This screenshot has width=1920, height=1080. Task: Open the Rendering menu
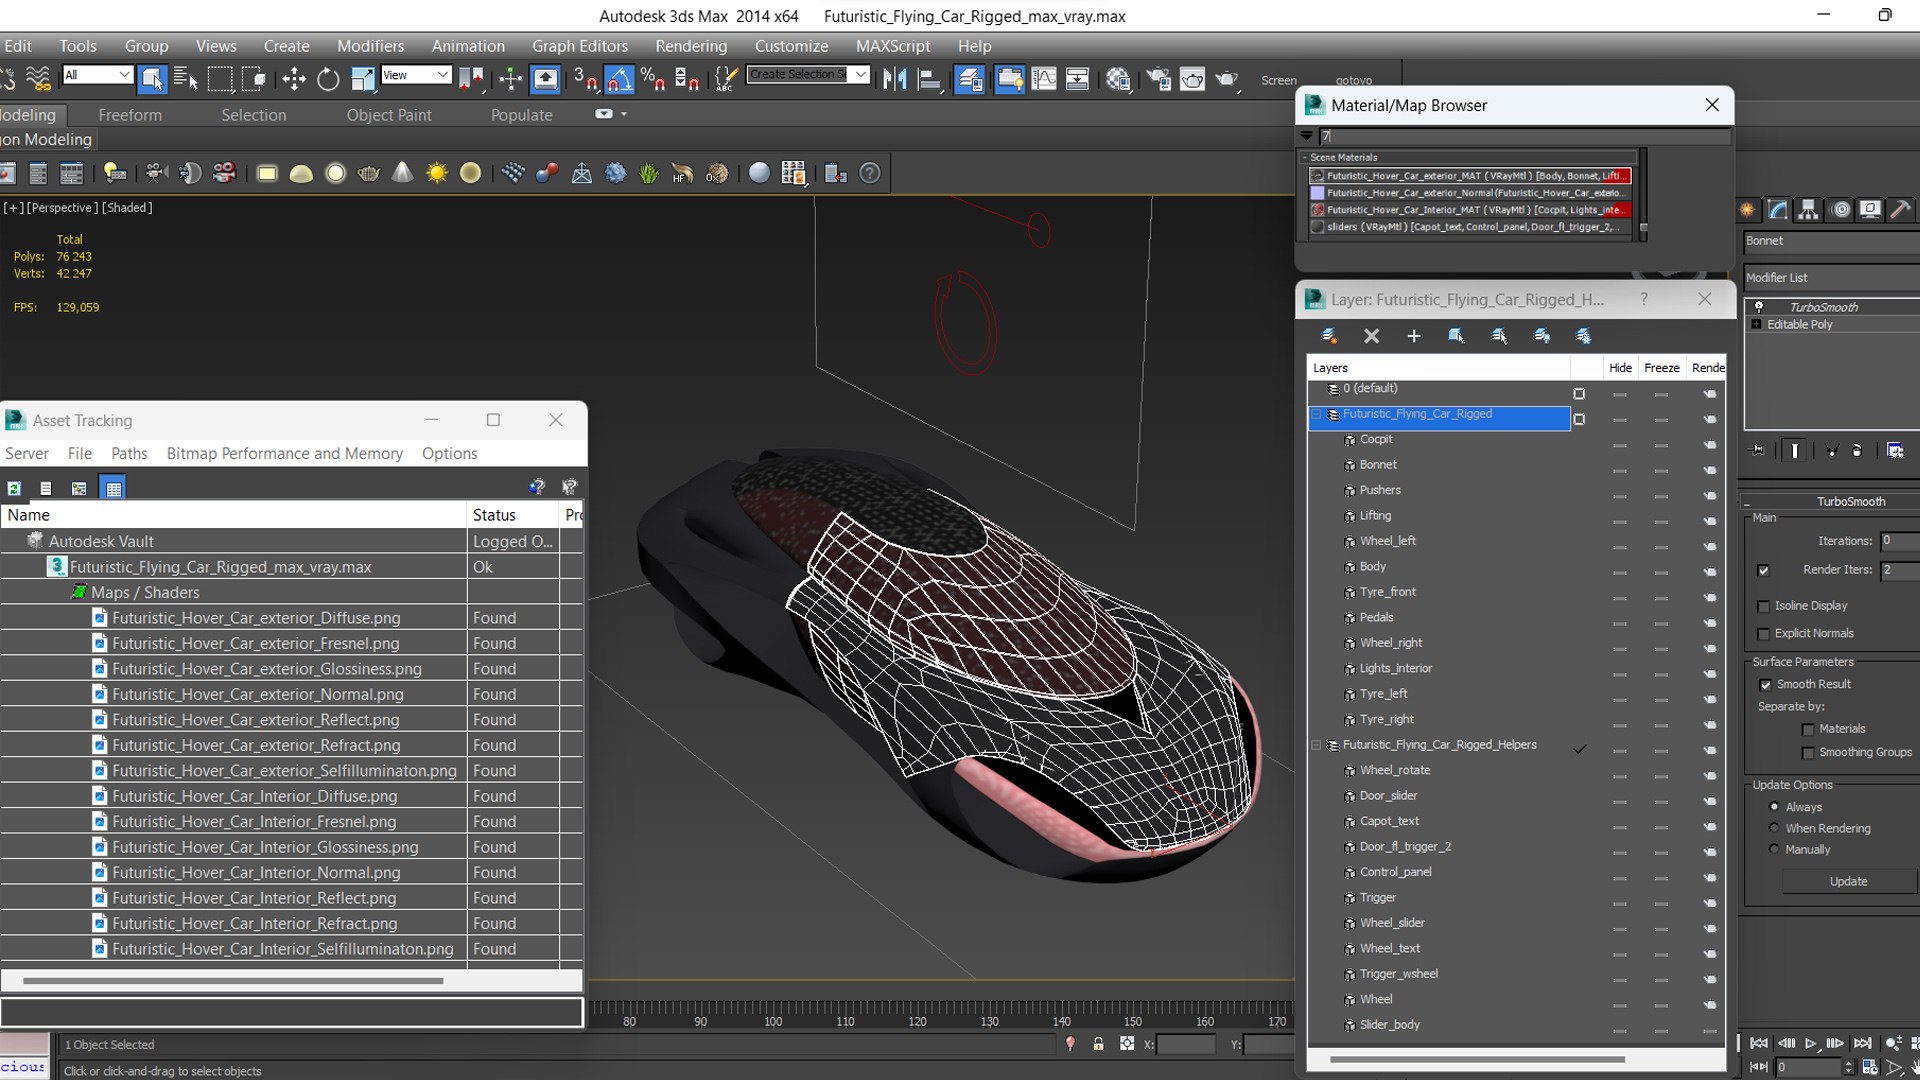pyautogui.click(x=691, y=46)
